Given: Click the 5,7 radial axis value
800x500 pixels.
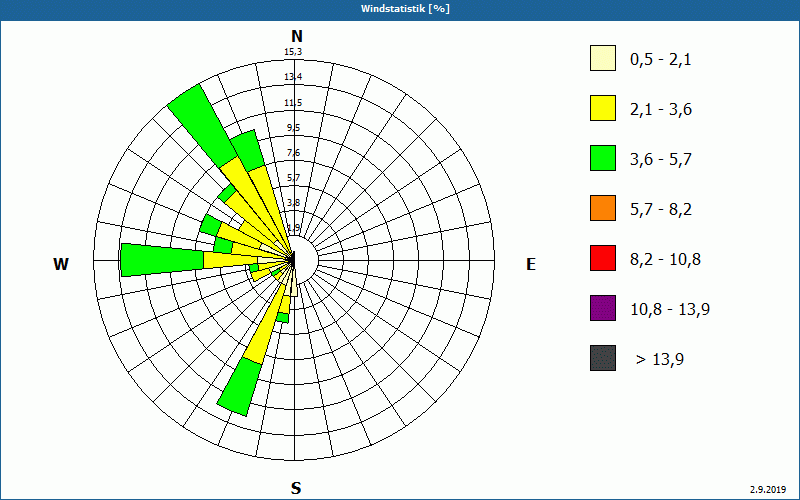Looking at the screenshot, I should click(x=293, y=178).
